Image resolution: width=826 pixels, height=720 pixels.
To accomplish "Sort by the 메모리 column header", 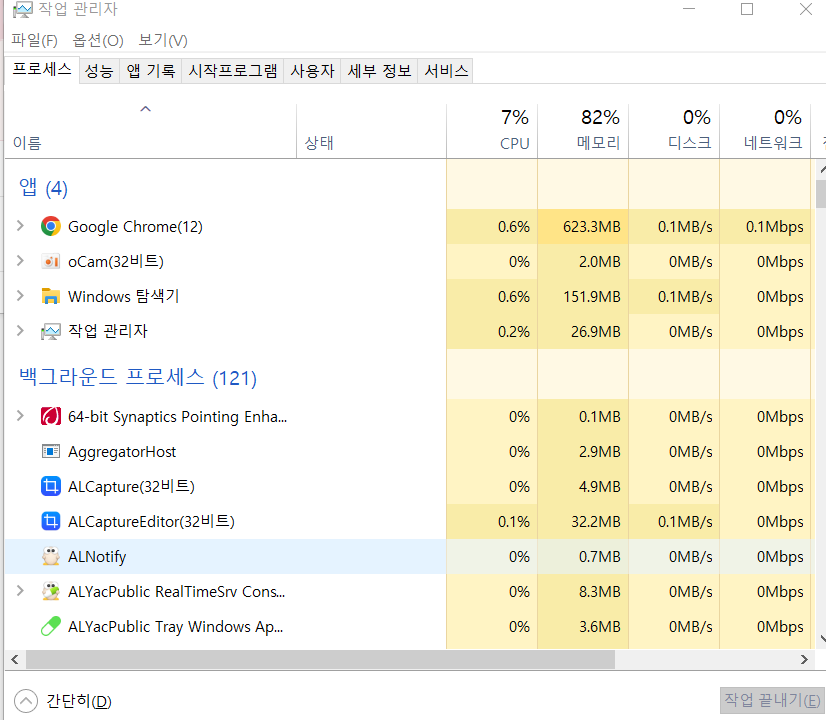I will (583, 131).
